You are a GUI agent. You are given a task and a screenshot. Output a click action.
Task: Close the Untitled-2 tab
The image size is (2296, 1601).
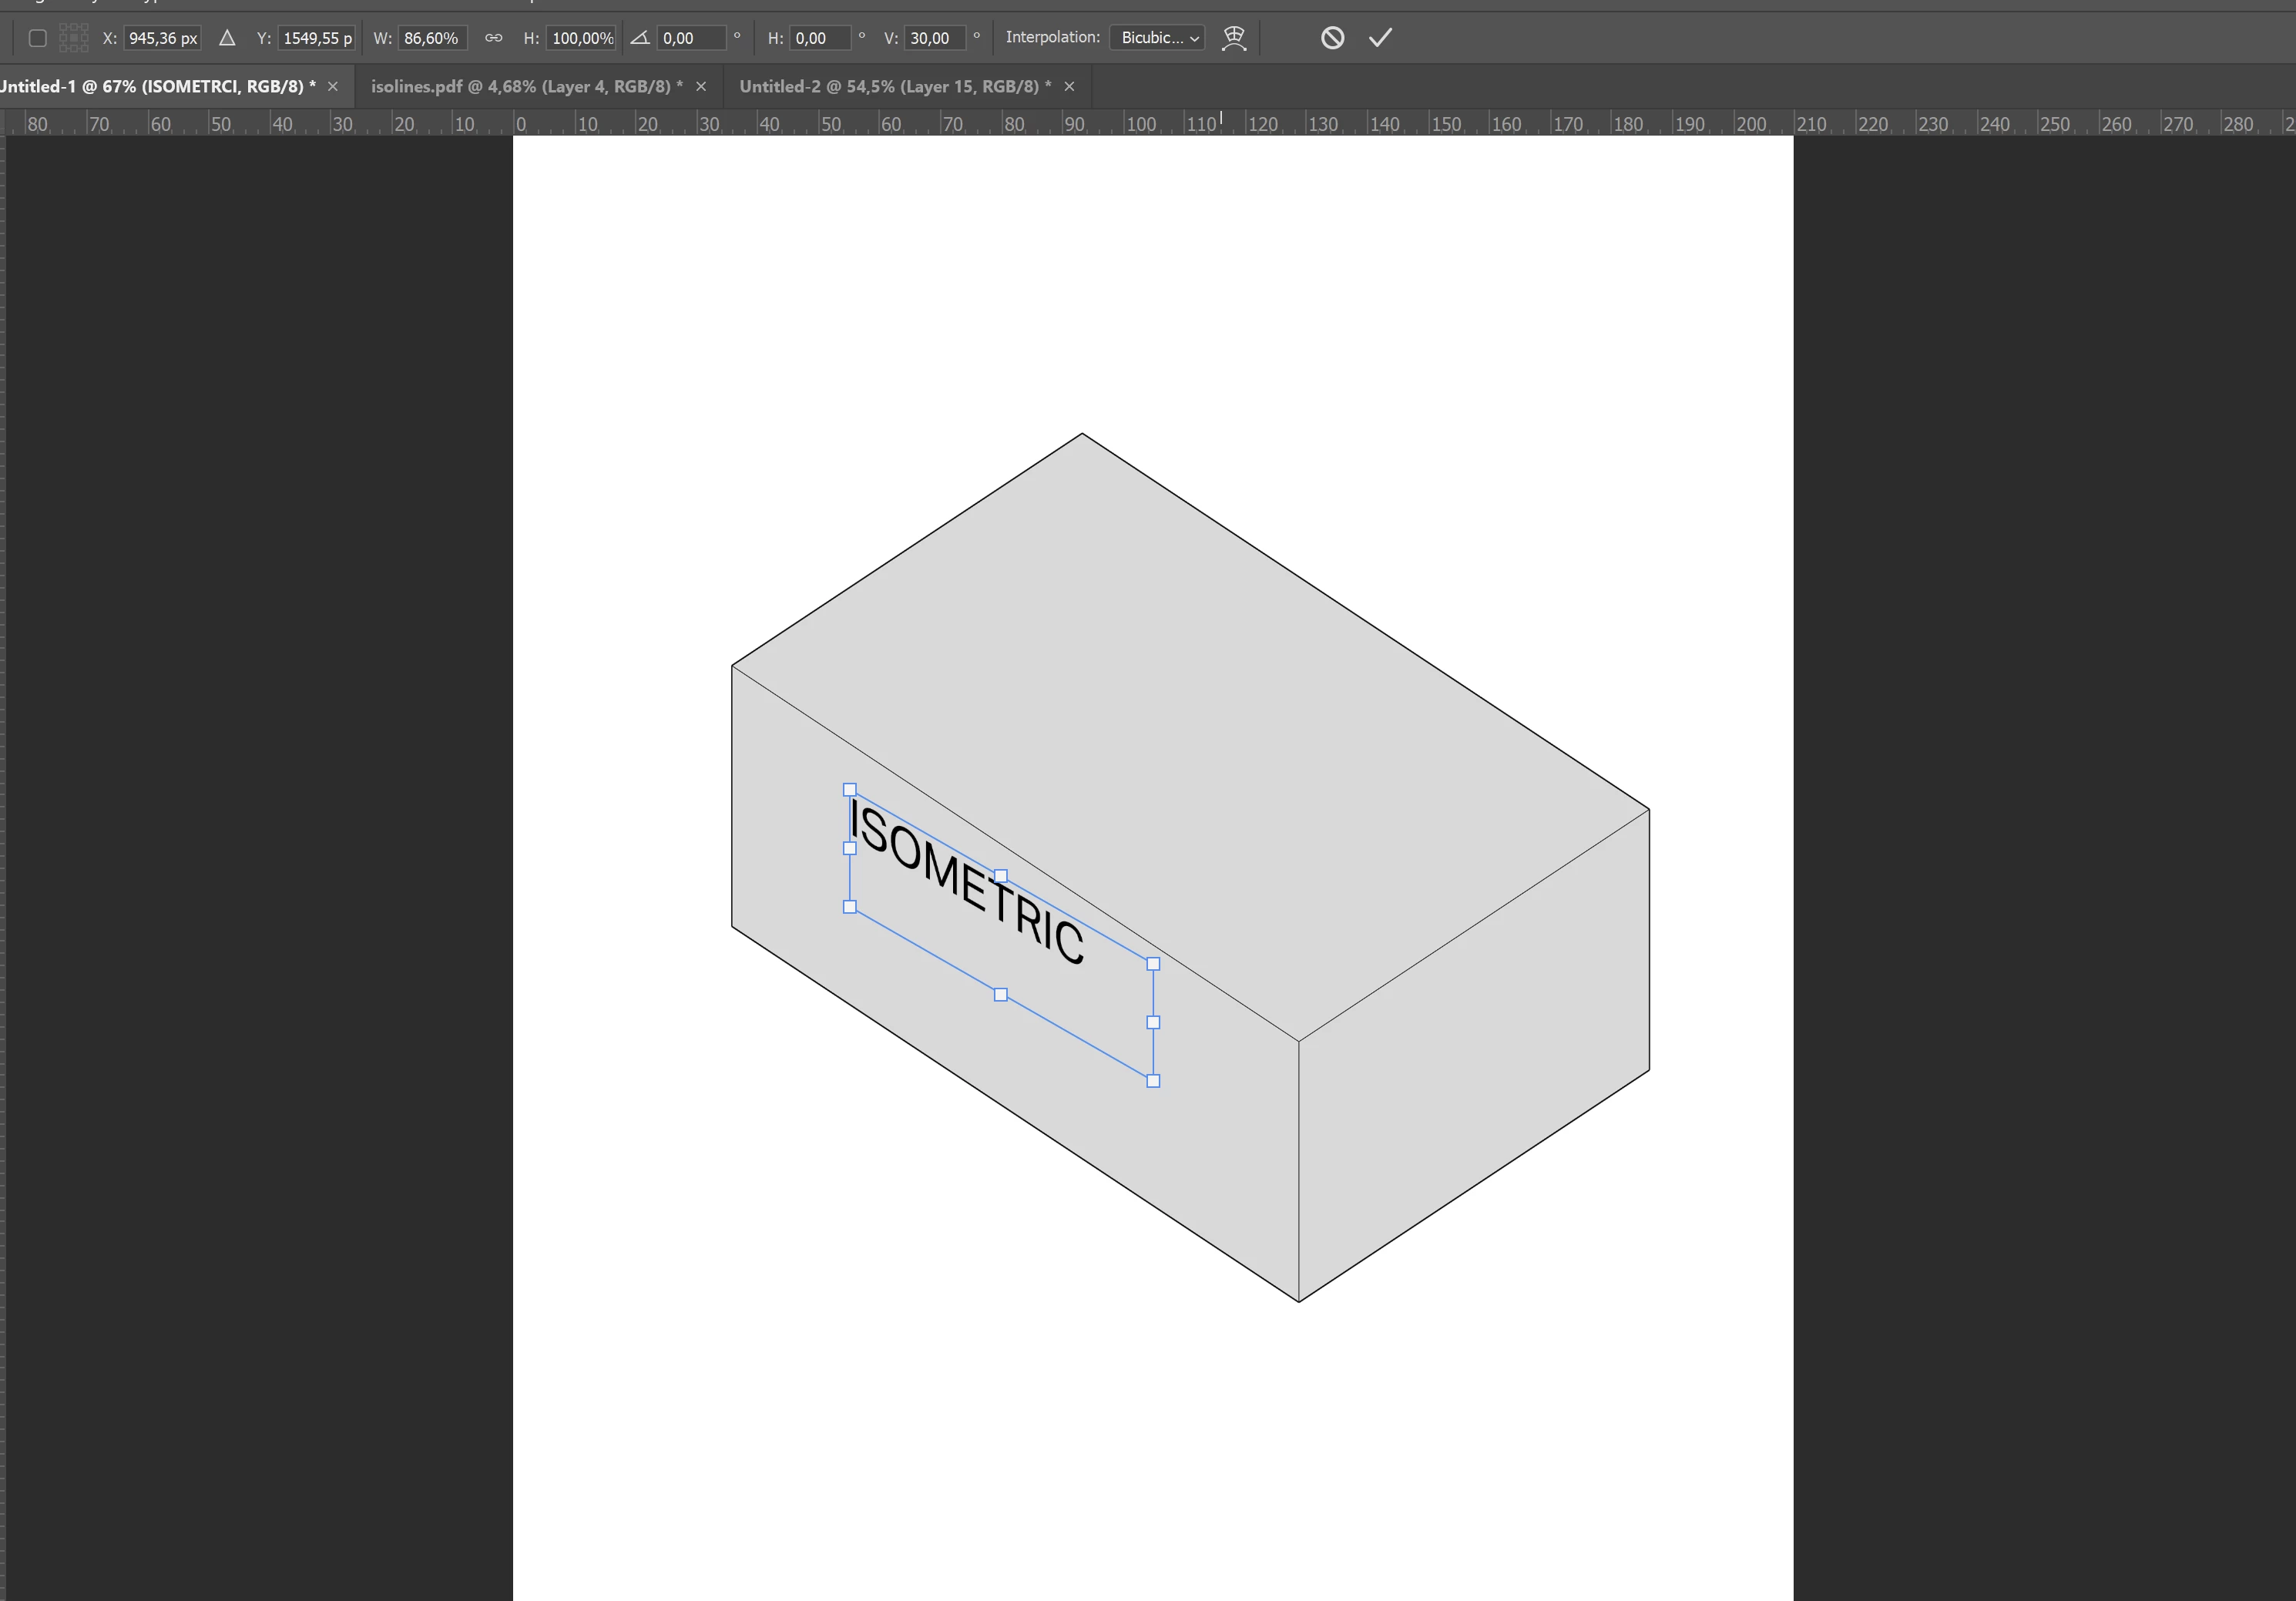(x=1069, y=87)
